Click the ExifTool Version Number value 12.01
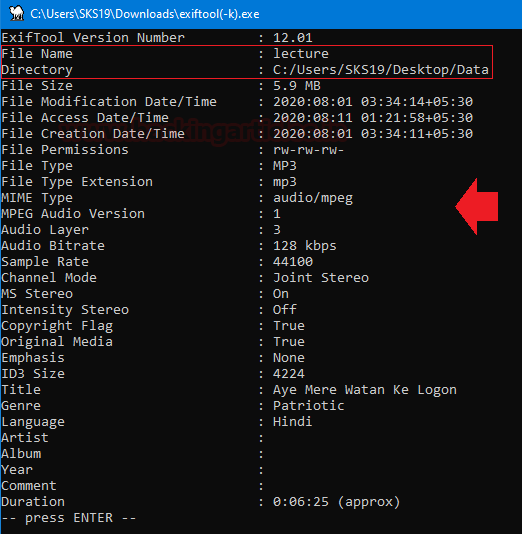Image resolution: width=522 pixels, height=534 pixels. [292, 37]
